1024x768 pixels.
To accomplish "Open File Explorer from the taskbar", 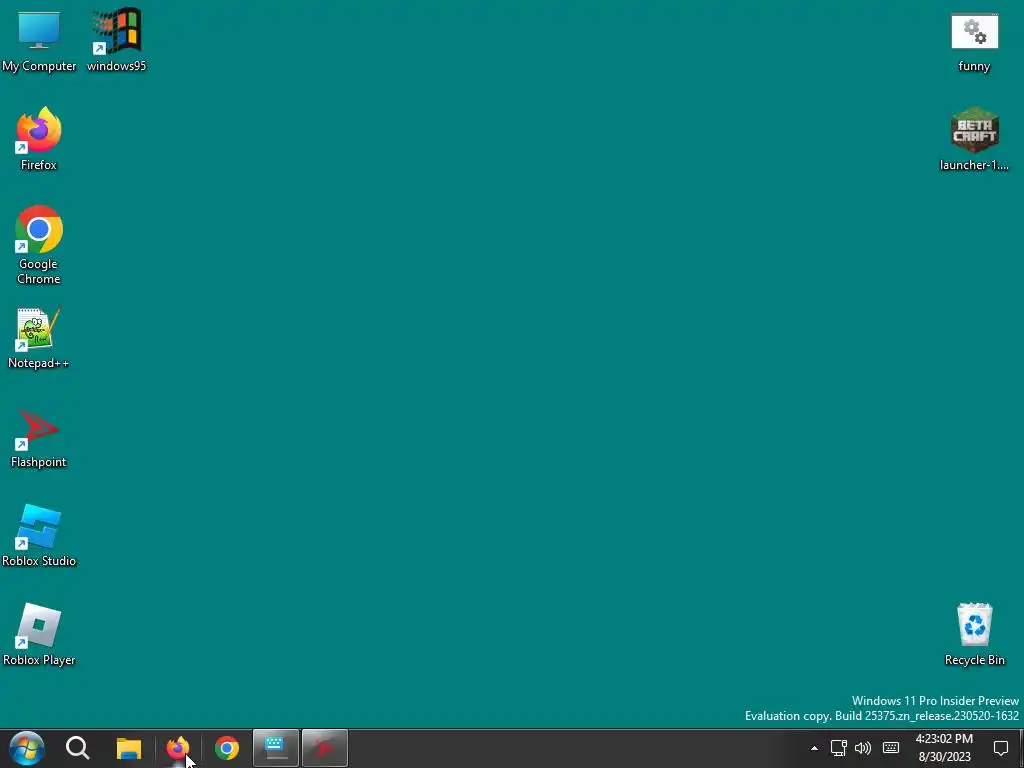I will click(129, 748).
